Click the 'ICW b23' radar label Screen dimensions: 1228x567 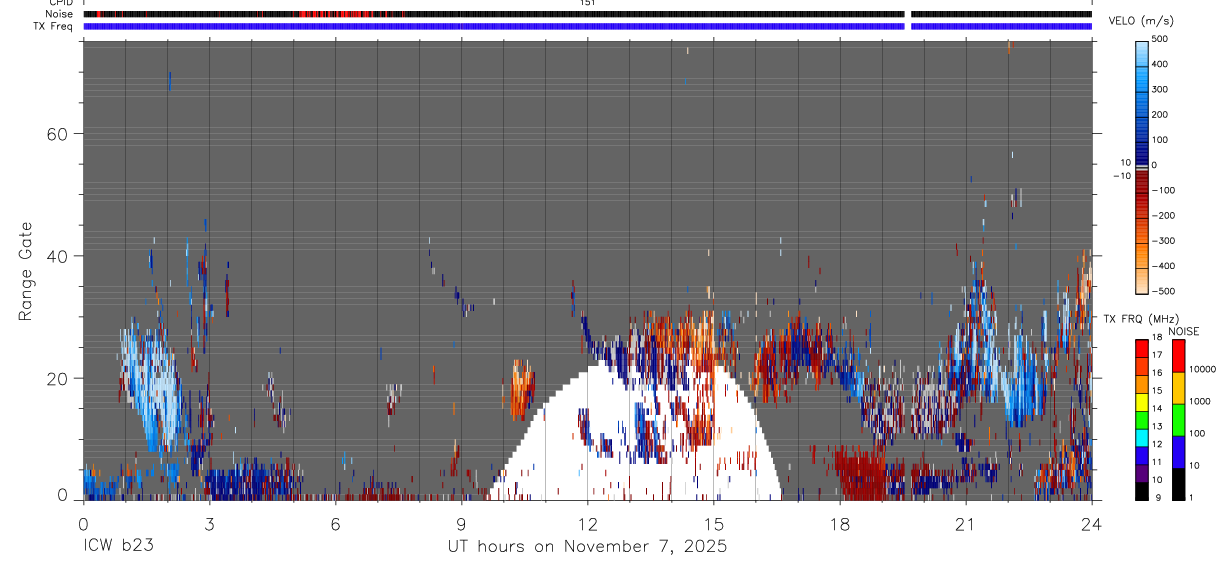click(x=118, y=546)
